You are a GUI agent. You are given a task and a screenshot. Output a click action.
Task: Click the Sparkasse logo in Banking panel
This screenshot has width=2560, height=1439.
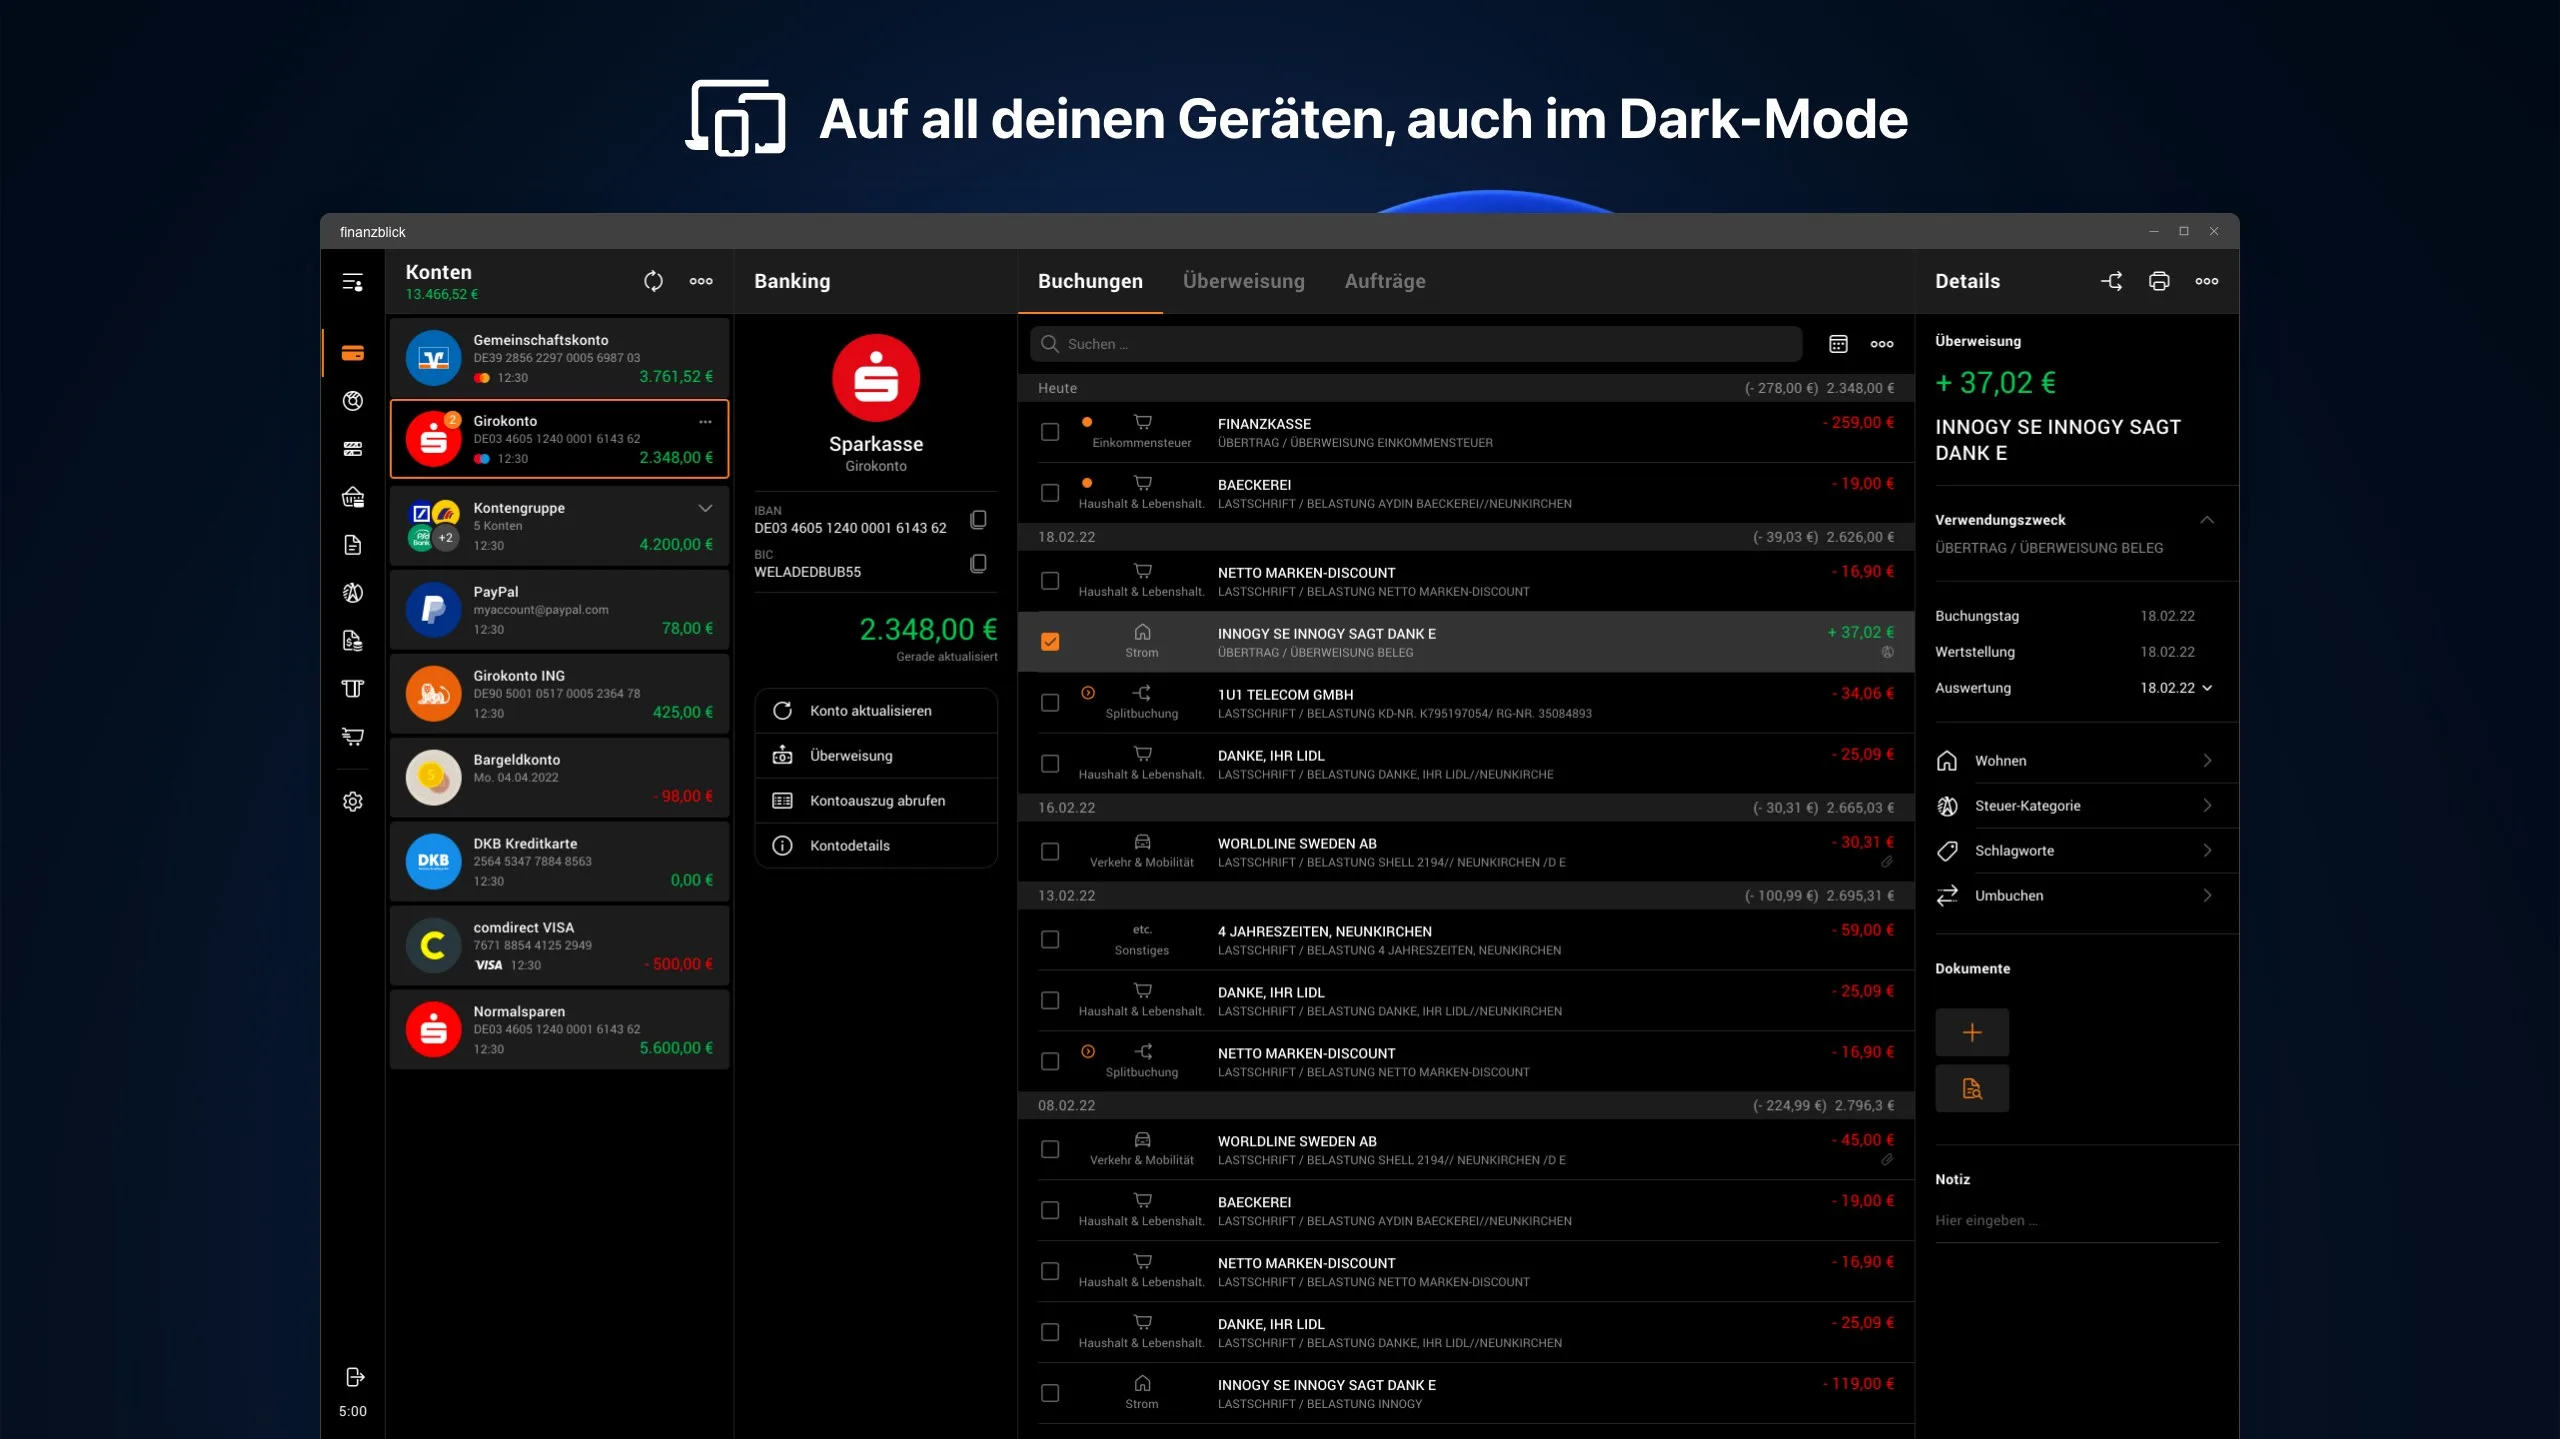[876, 378]
